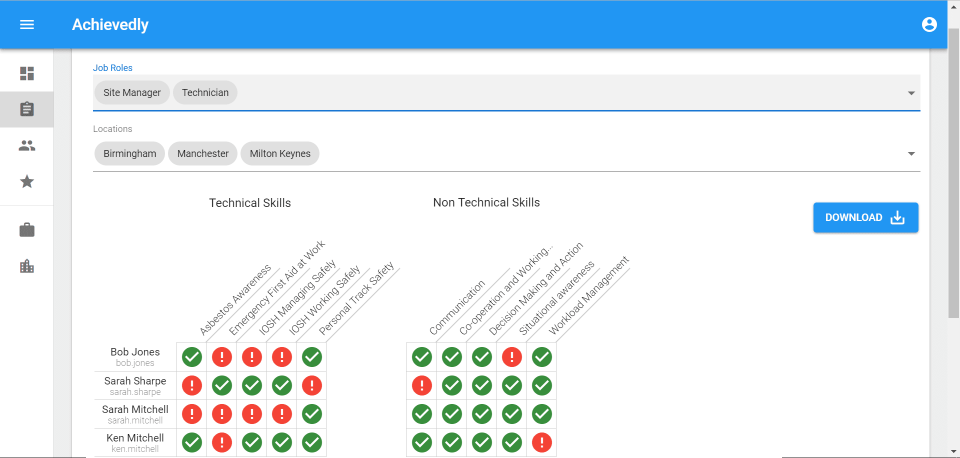
Task: Click Bob Jones Asbestos Awareness green check
Action: [192, 357]
